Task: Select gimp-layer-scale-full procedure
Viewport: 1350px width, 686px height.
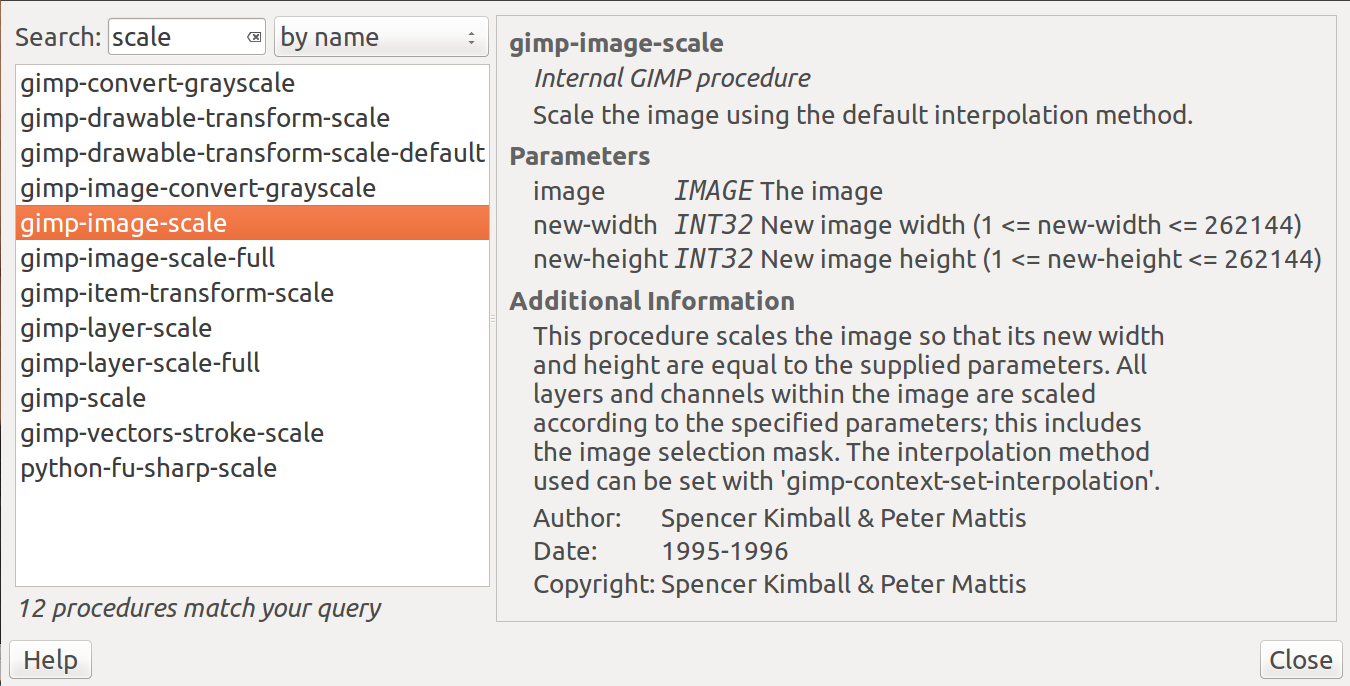Action: click(x=252, y=363)
